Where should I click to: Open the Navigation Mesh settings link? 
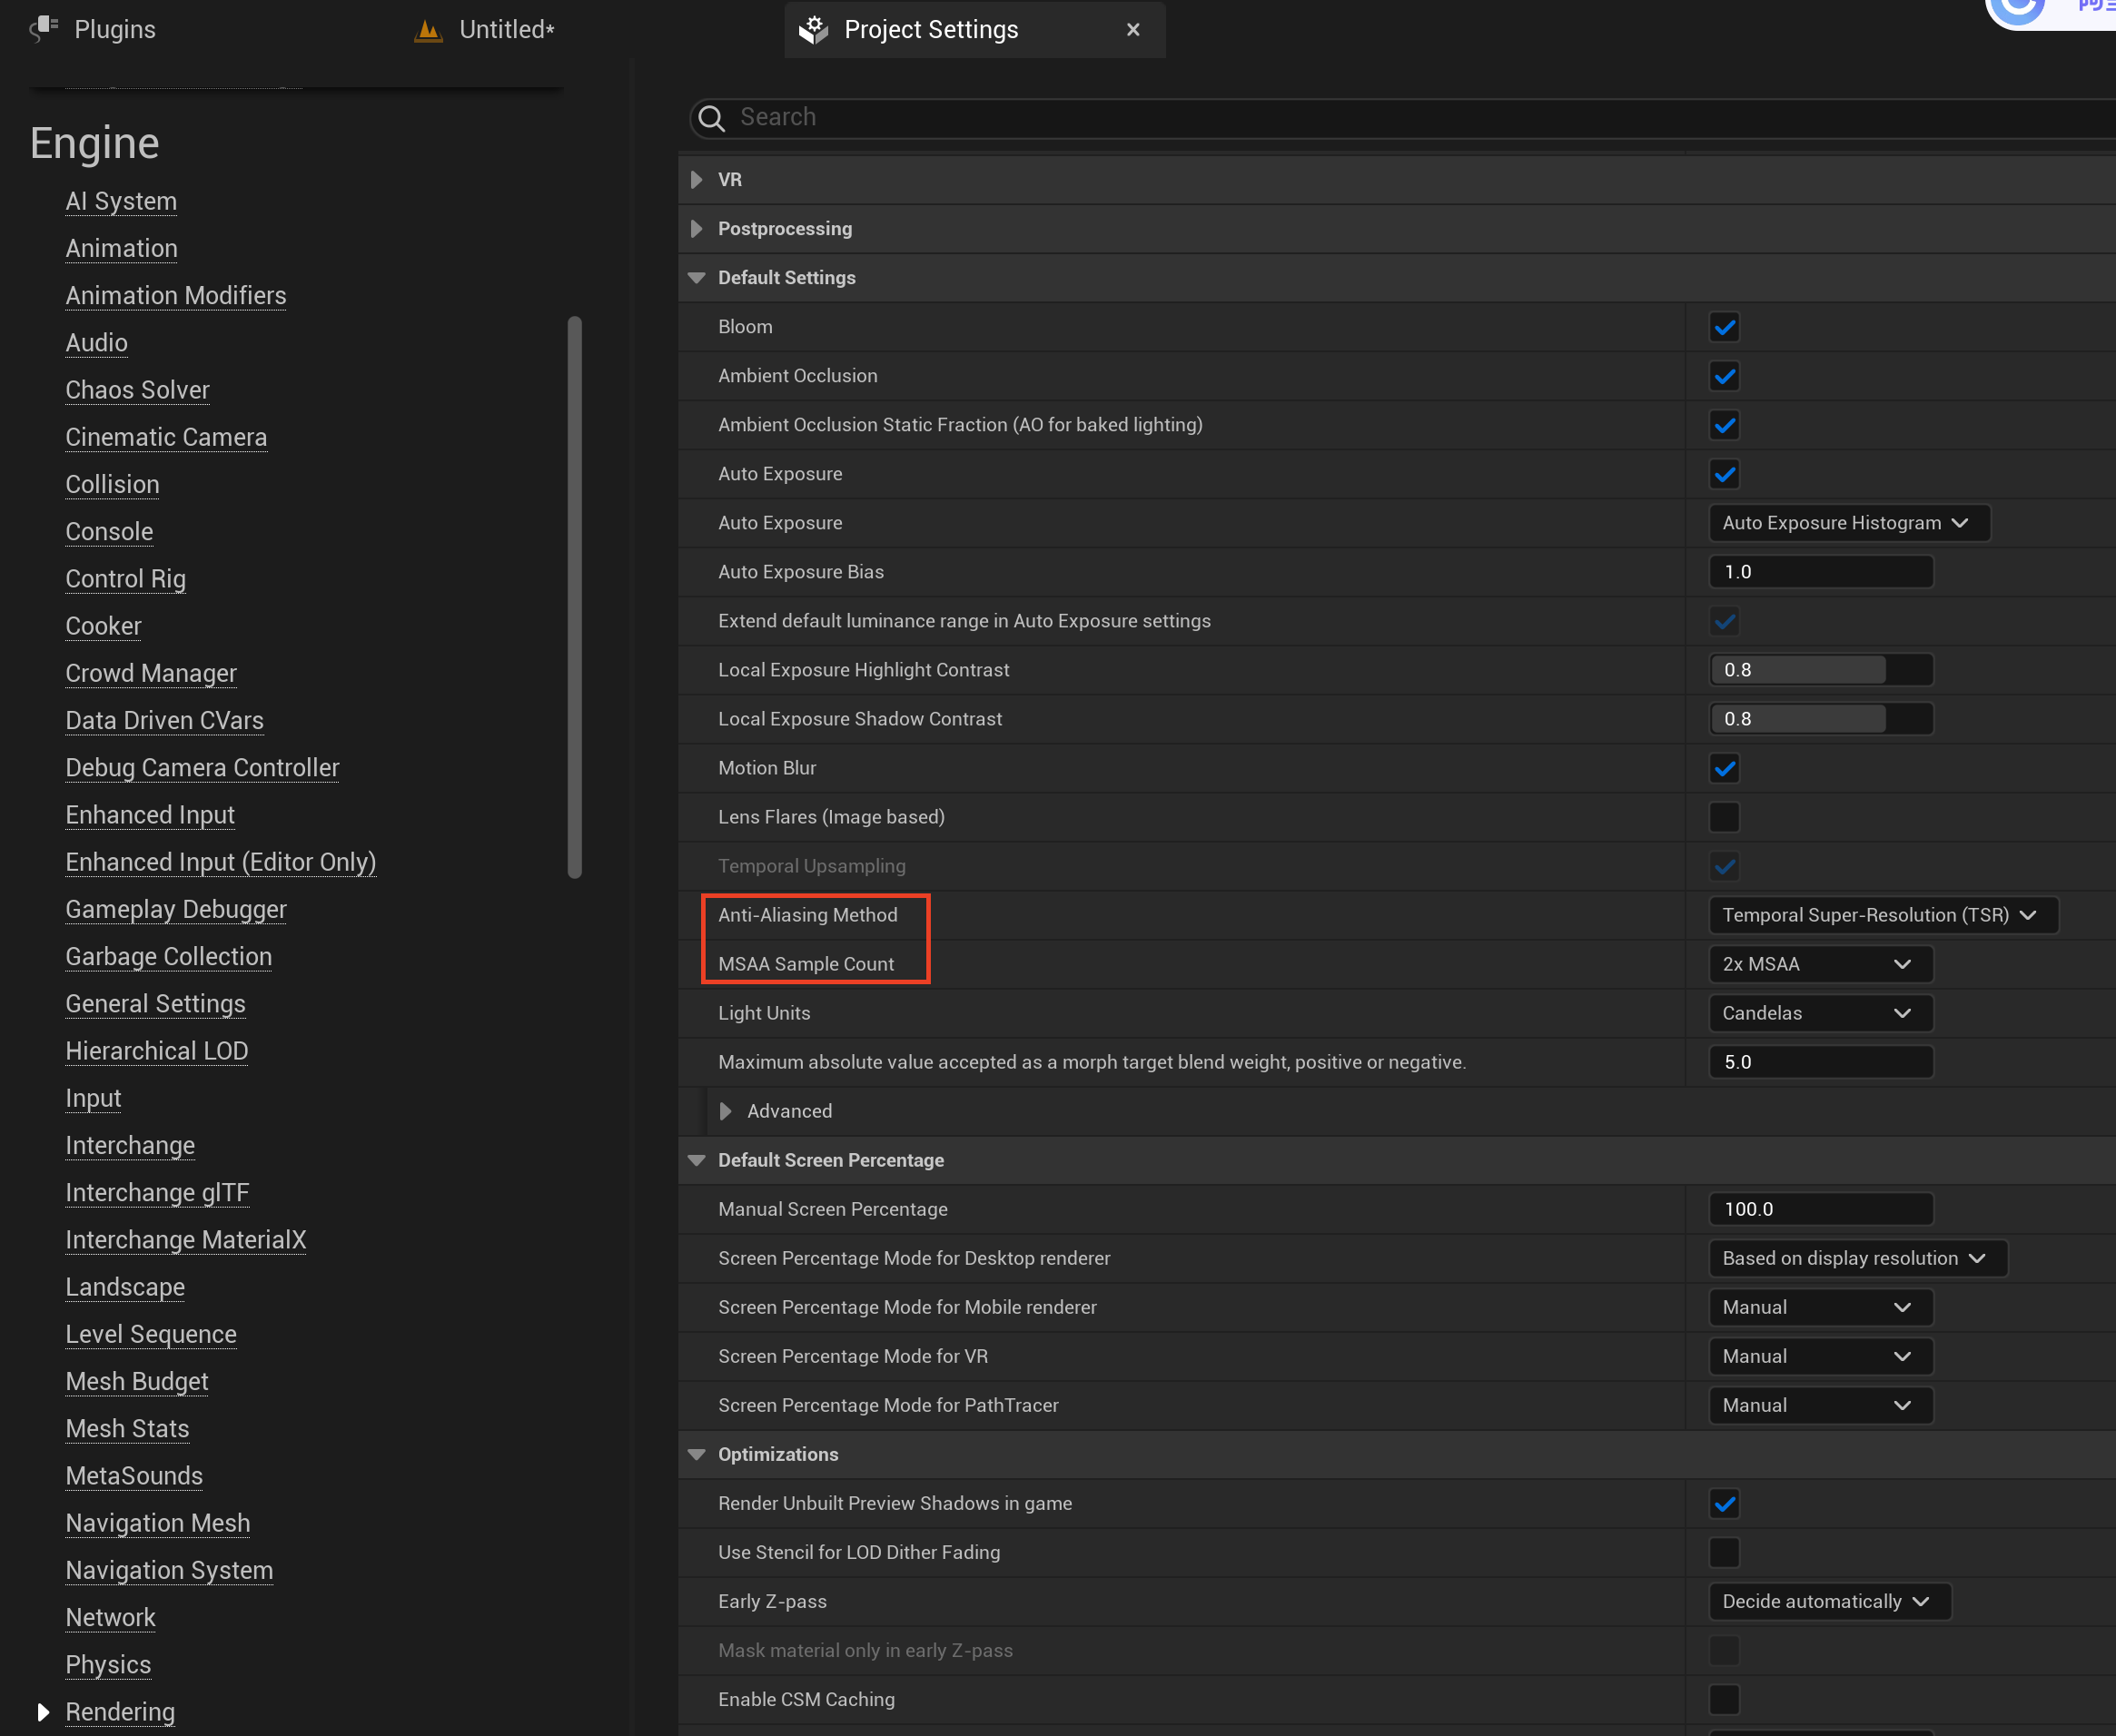coord(158,1523)
